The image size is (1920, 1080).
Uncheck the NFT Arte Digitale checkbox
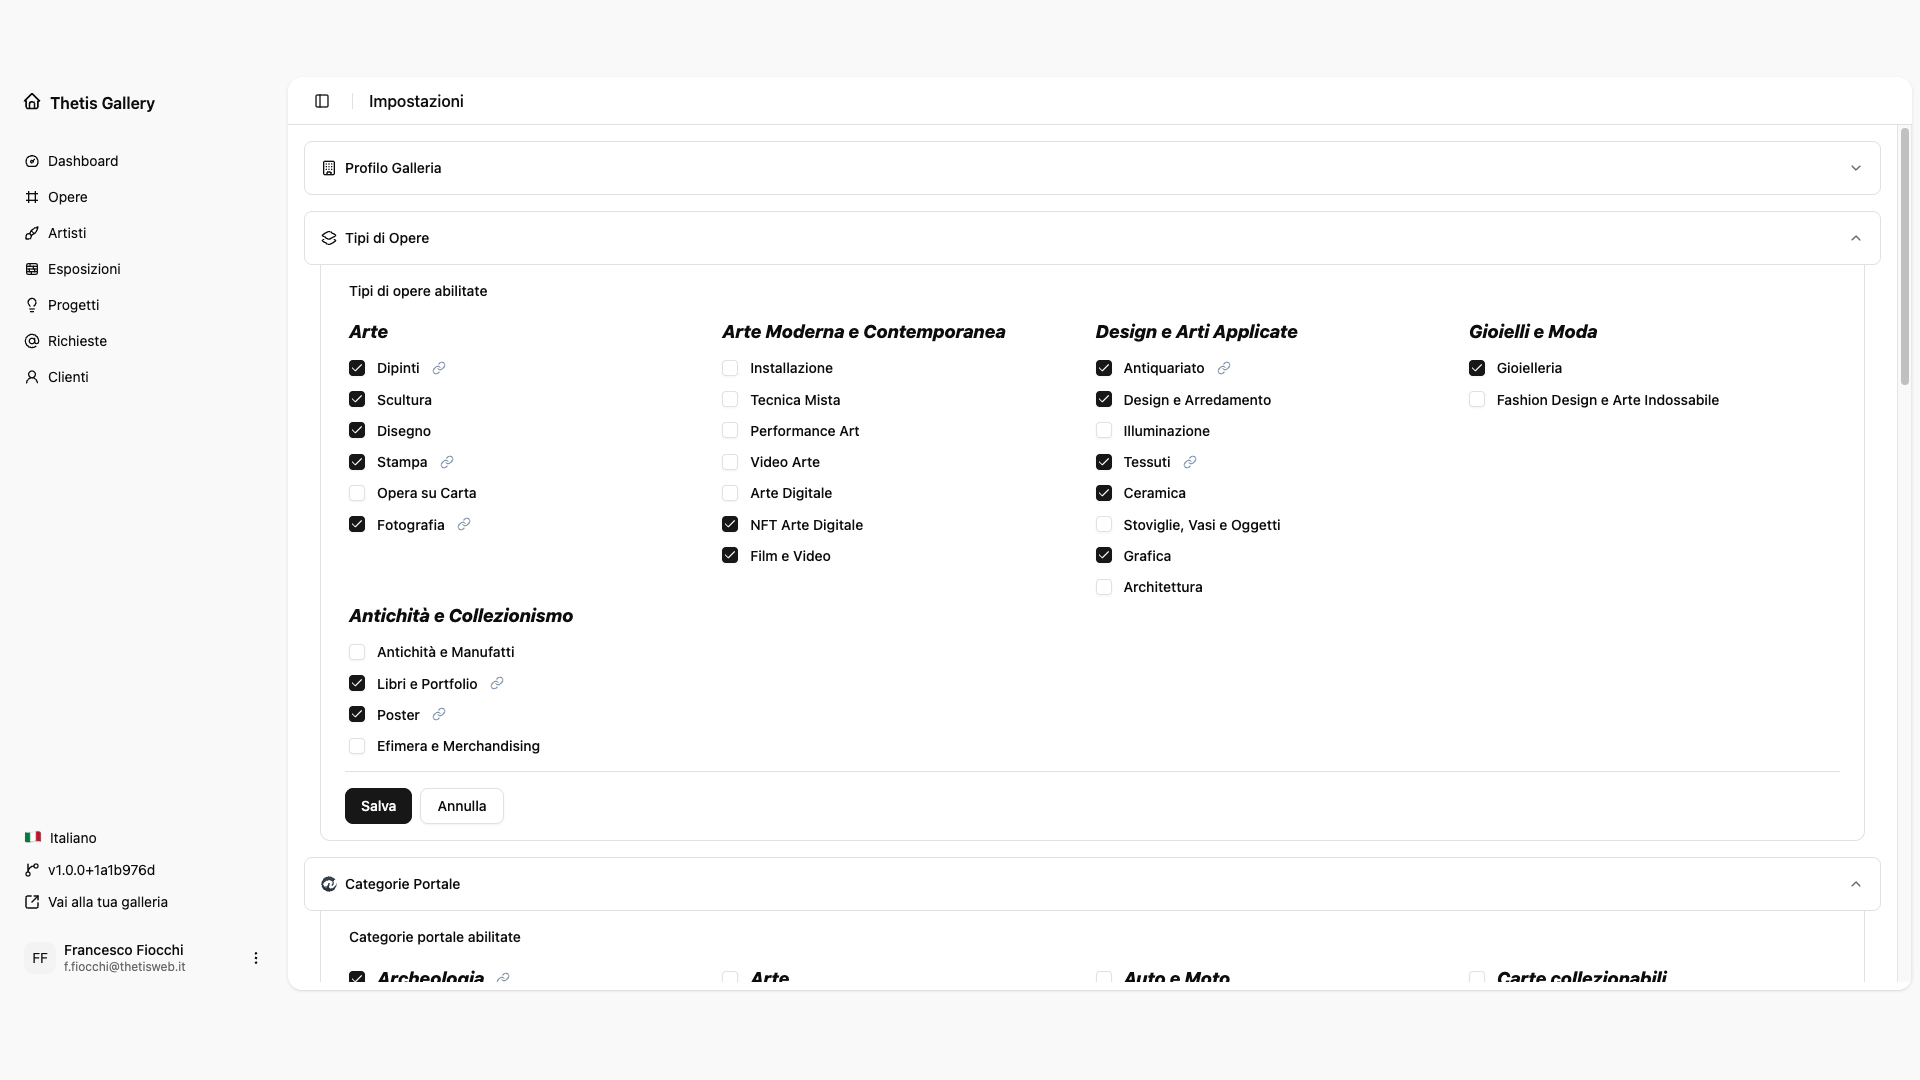[x=730, y=524]
